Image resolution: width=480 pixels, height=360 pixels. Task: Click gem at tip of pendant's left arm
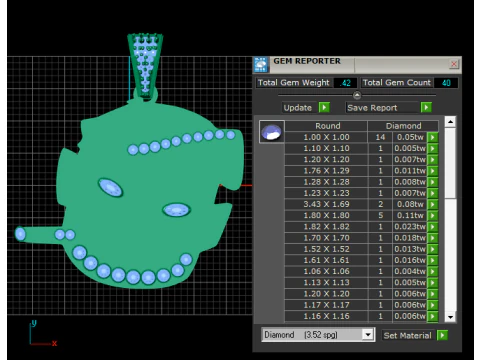coord(20,234)
